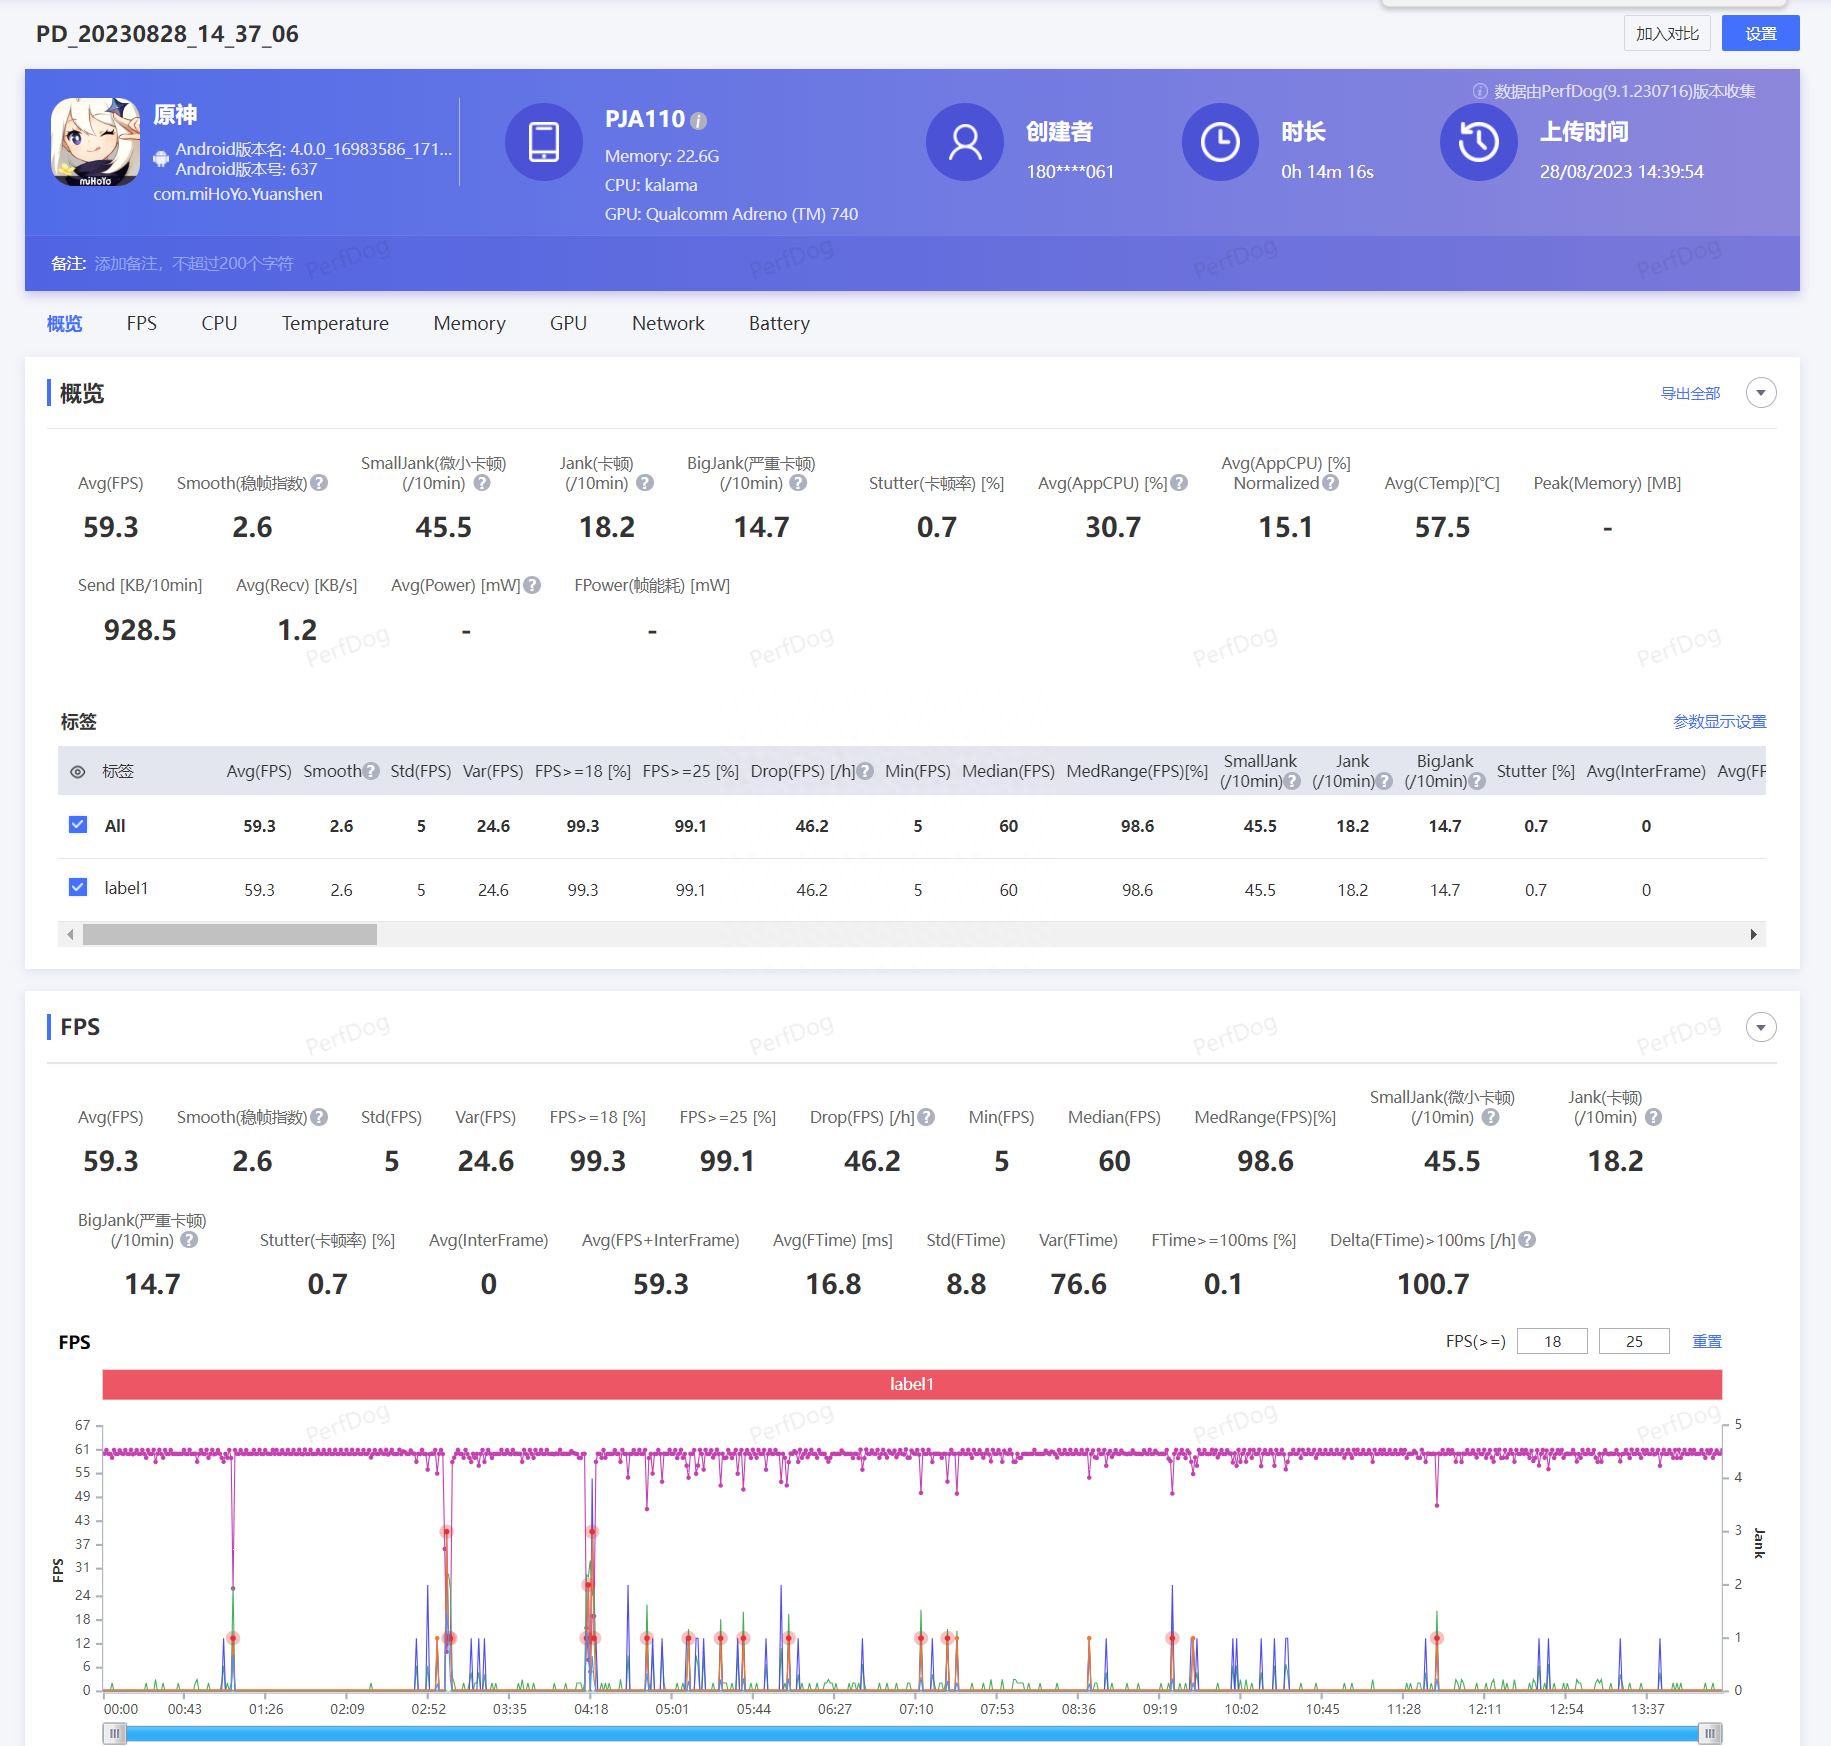
Task: Open the Battery tab
Action: 779,323
